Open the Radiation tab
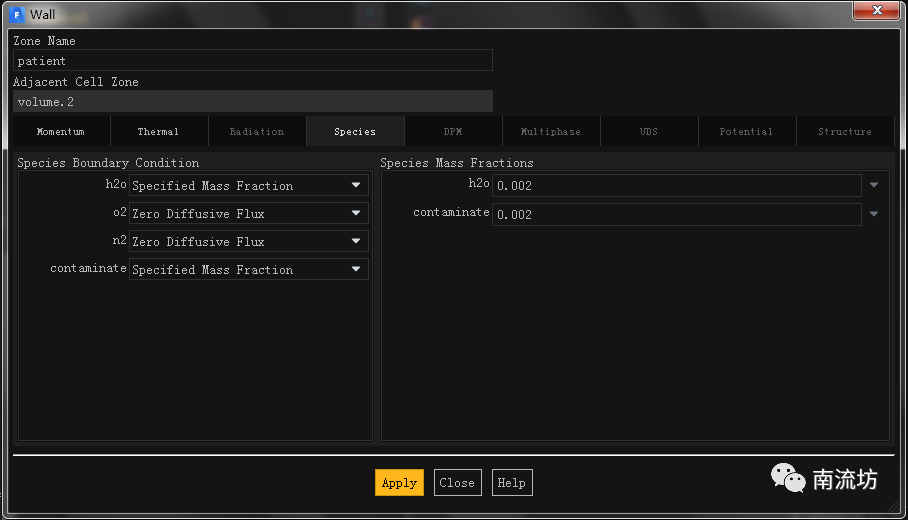 click(x=257, y=131)
